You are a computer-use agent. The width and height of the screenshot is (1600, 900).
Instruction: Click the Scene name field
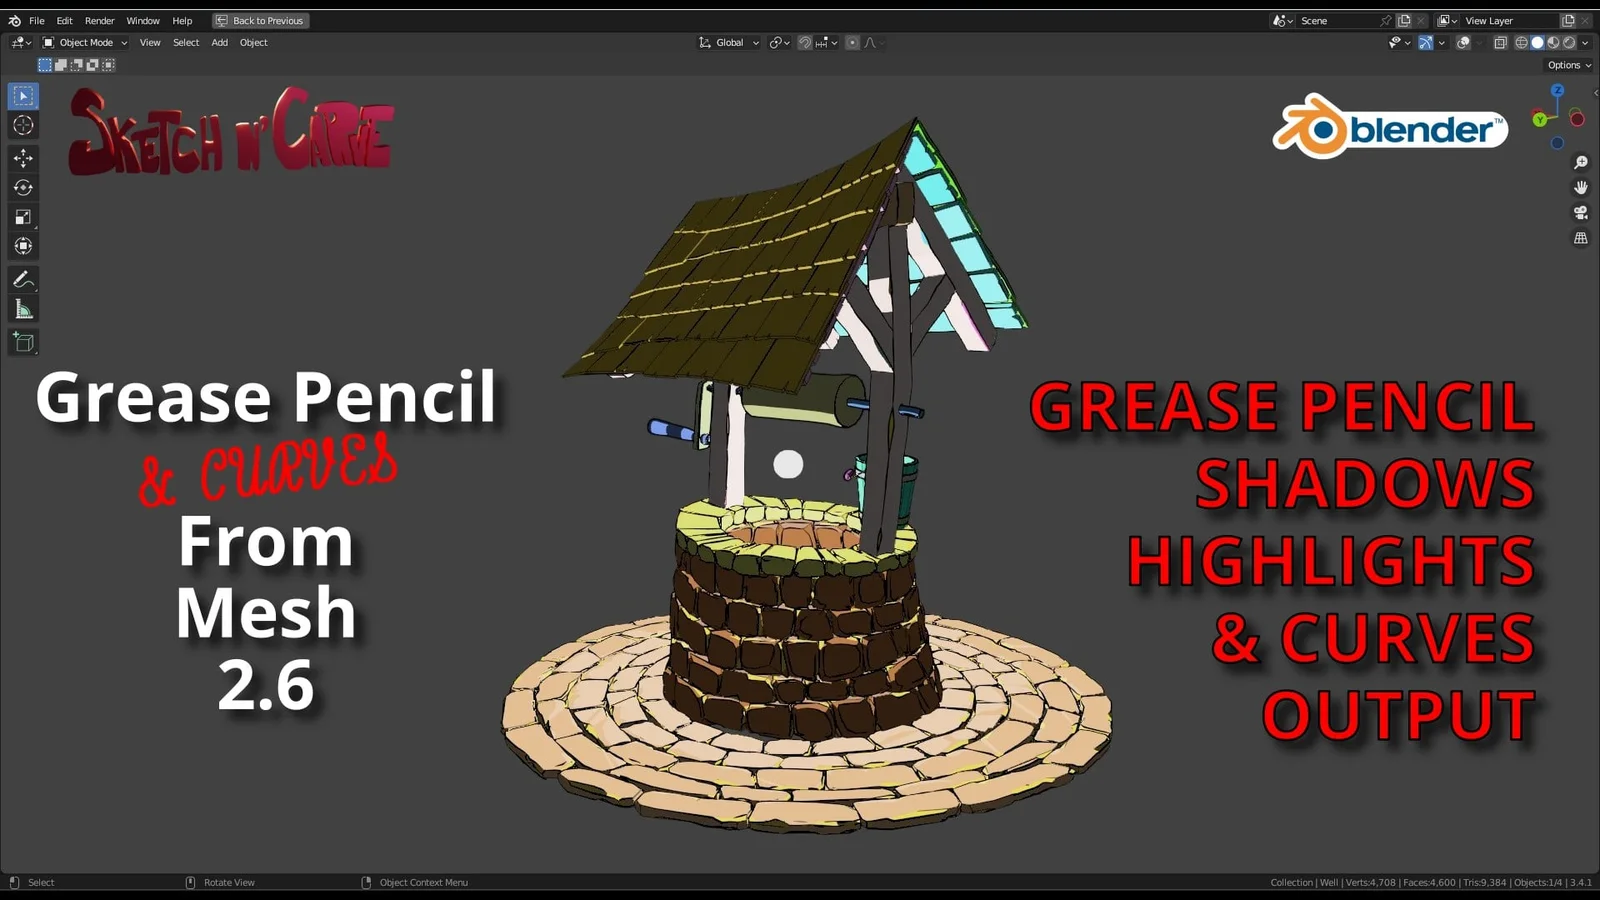1315,20
